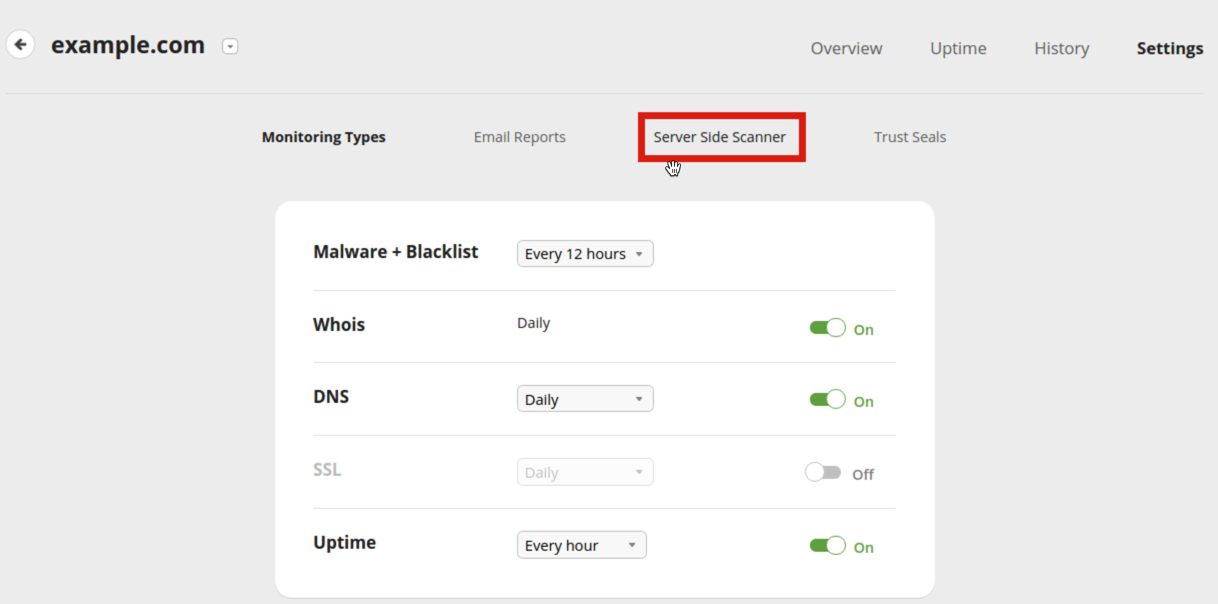Screen dimensions: 1218x604
Task: Switch to the History tab
Action: pyautogui.click(x=1061, y=48)
